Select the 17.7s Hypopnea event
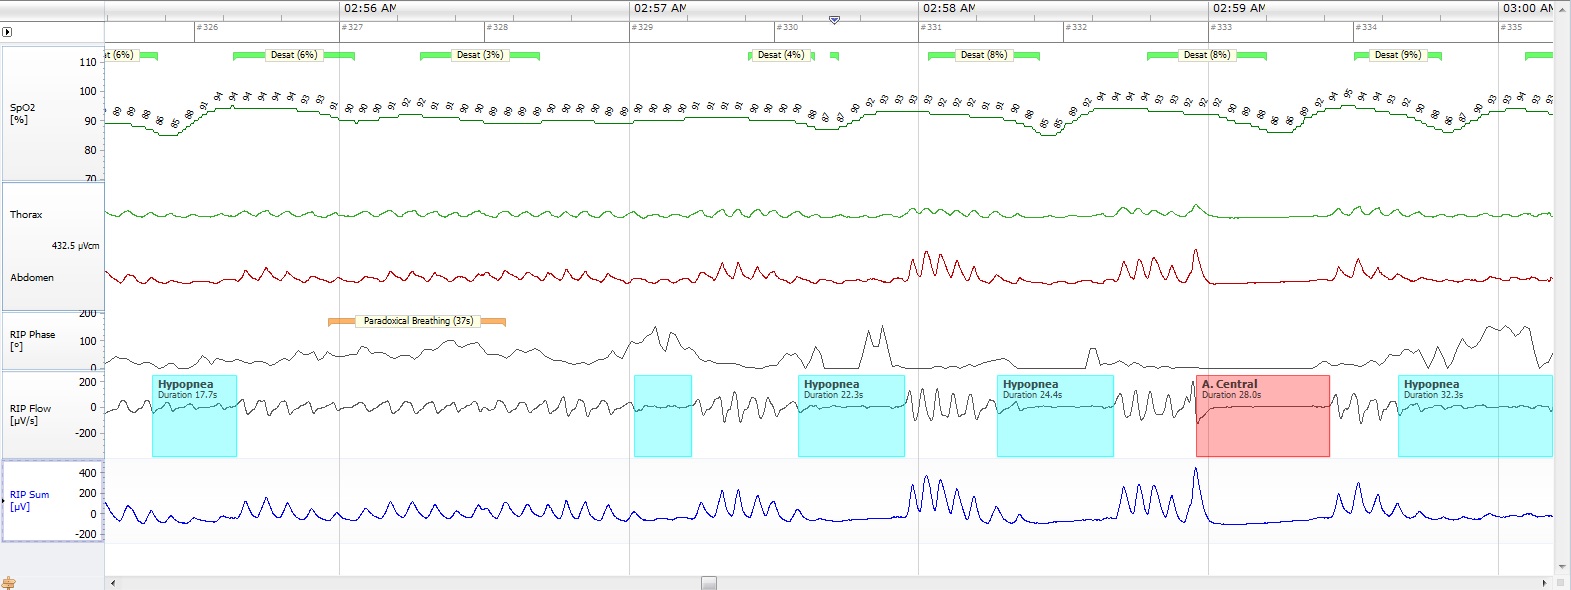 click(x=194, y=416)
